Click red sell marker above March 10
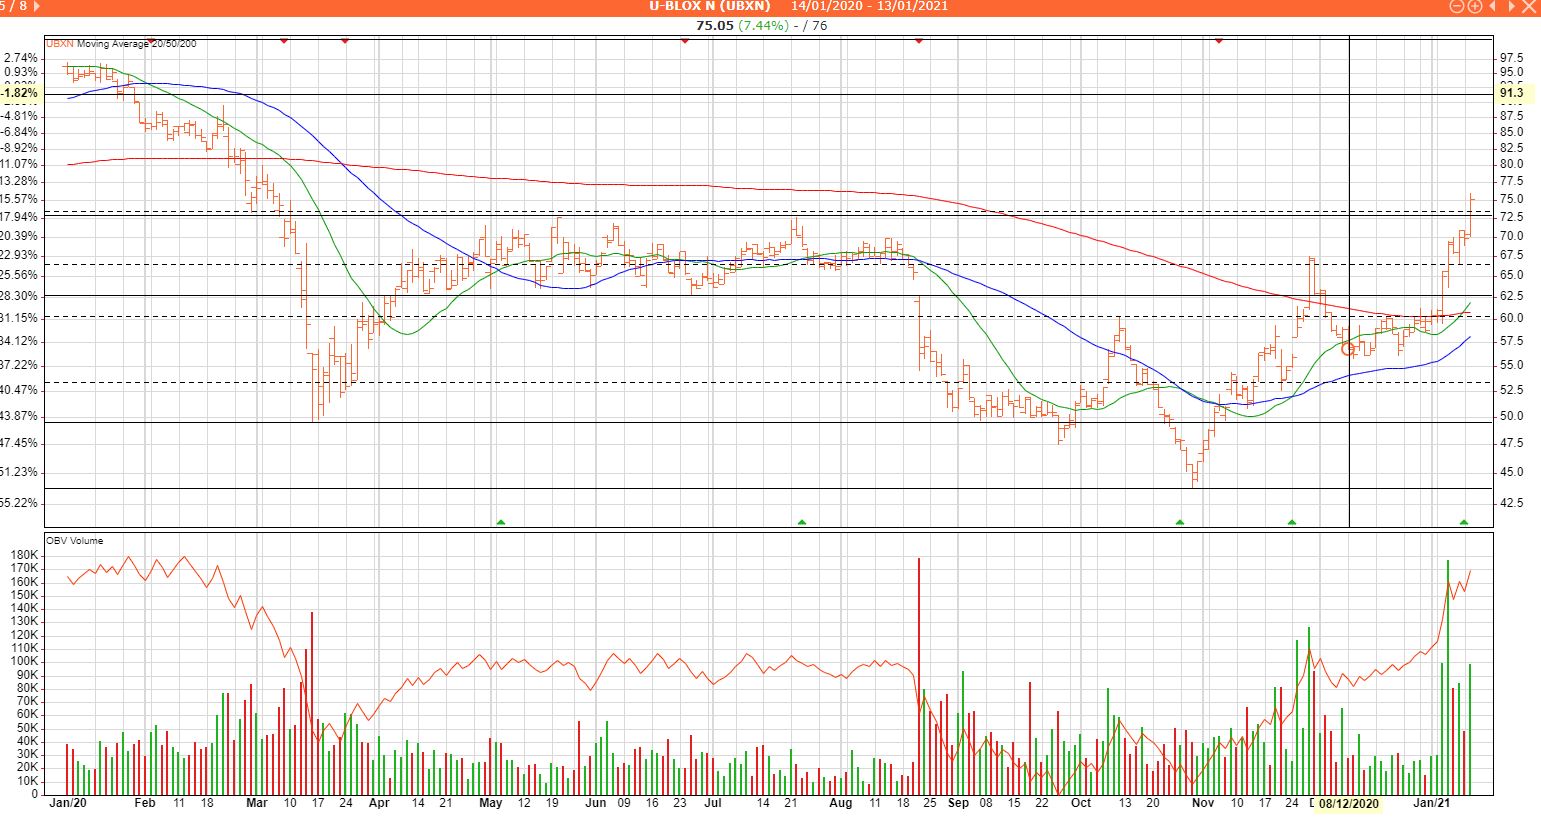Screen dimensions: 1541x817 tap(284, 41)
